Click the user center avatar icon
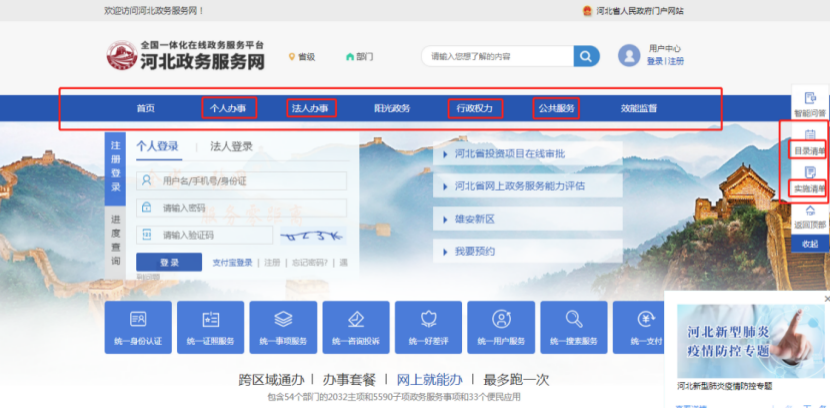The height and width of the screenshot is (408, 832). click(x=629, y=55)
